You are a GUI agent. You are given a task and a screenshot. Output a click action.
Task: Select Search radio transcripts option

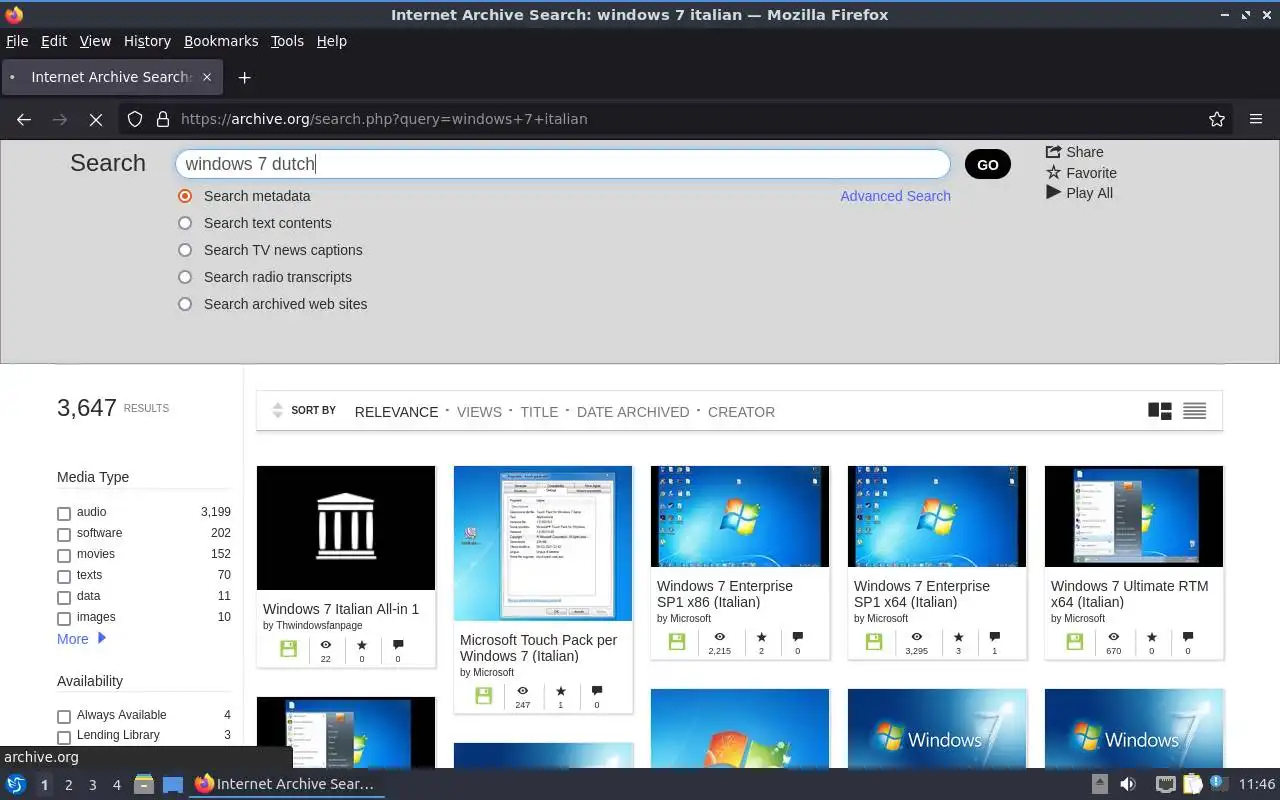pos(185,277)
